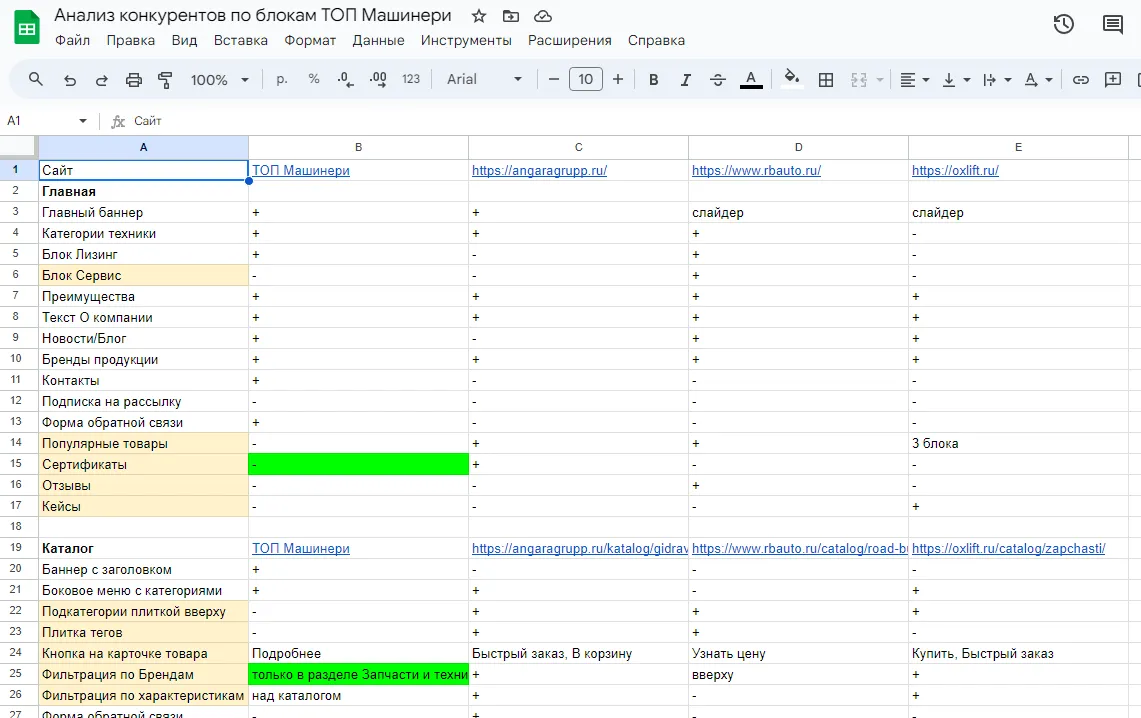
Task: Activate the paint format tool
Action: (165, 79)
